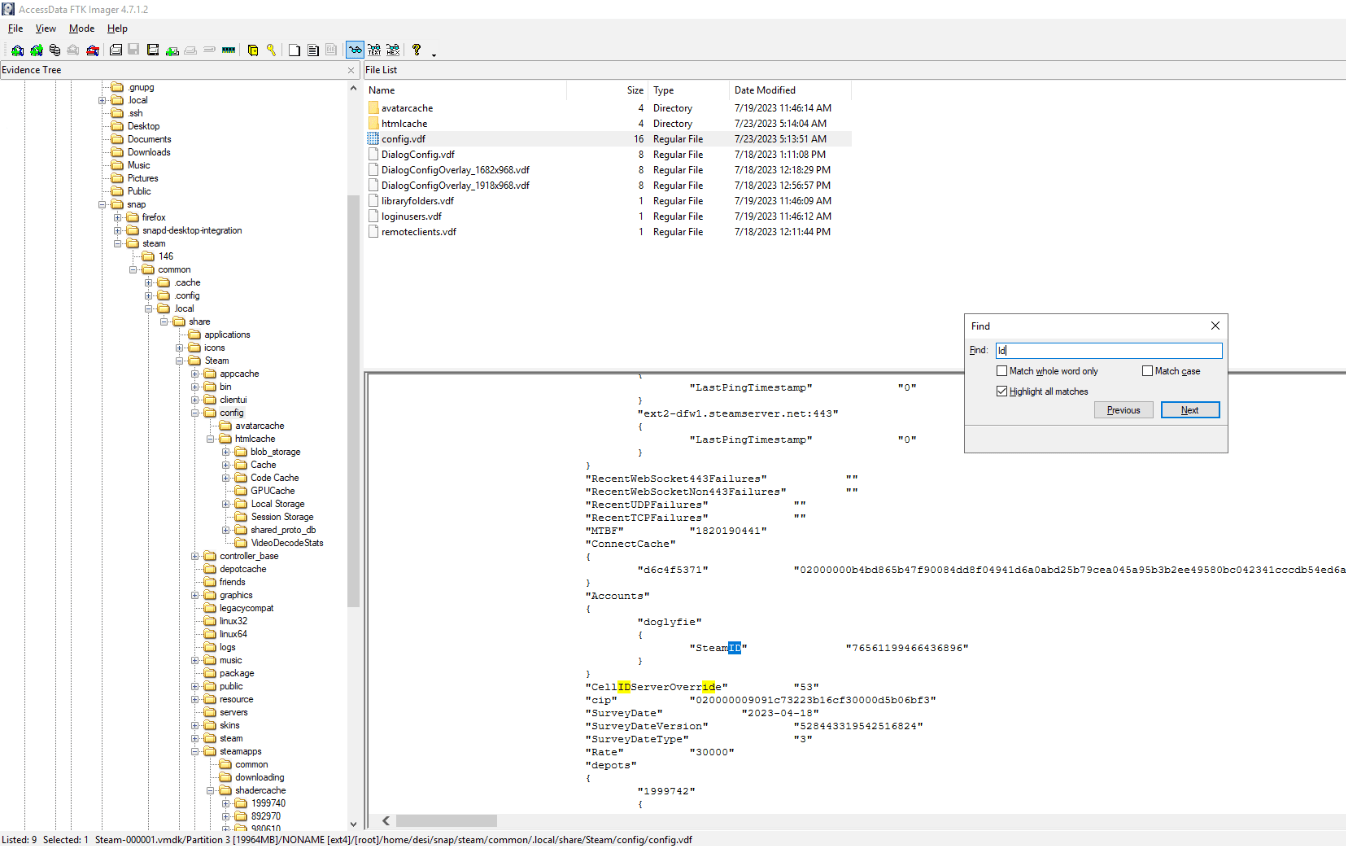
Task: Open the toolbar options overflow arrow
Action: pos(434,55)
